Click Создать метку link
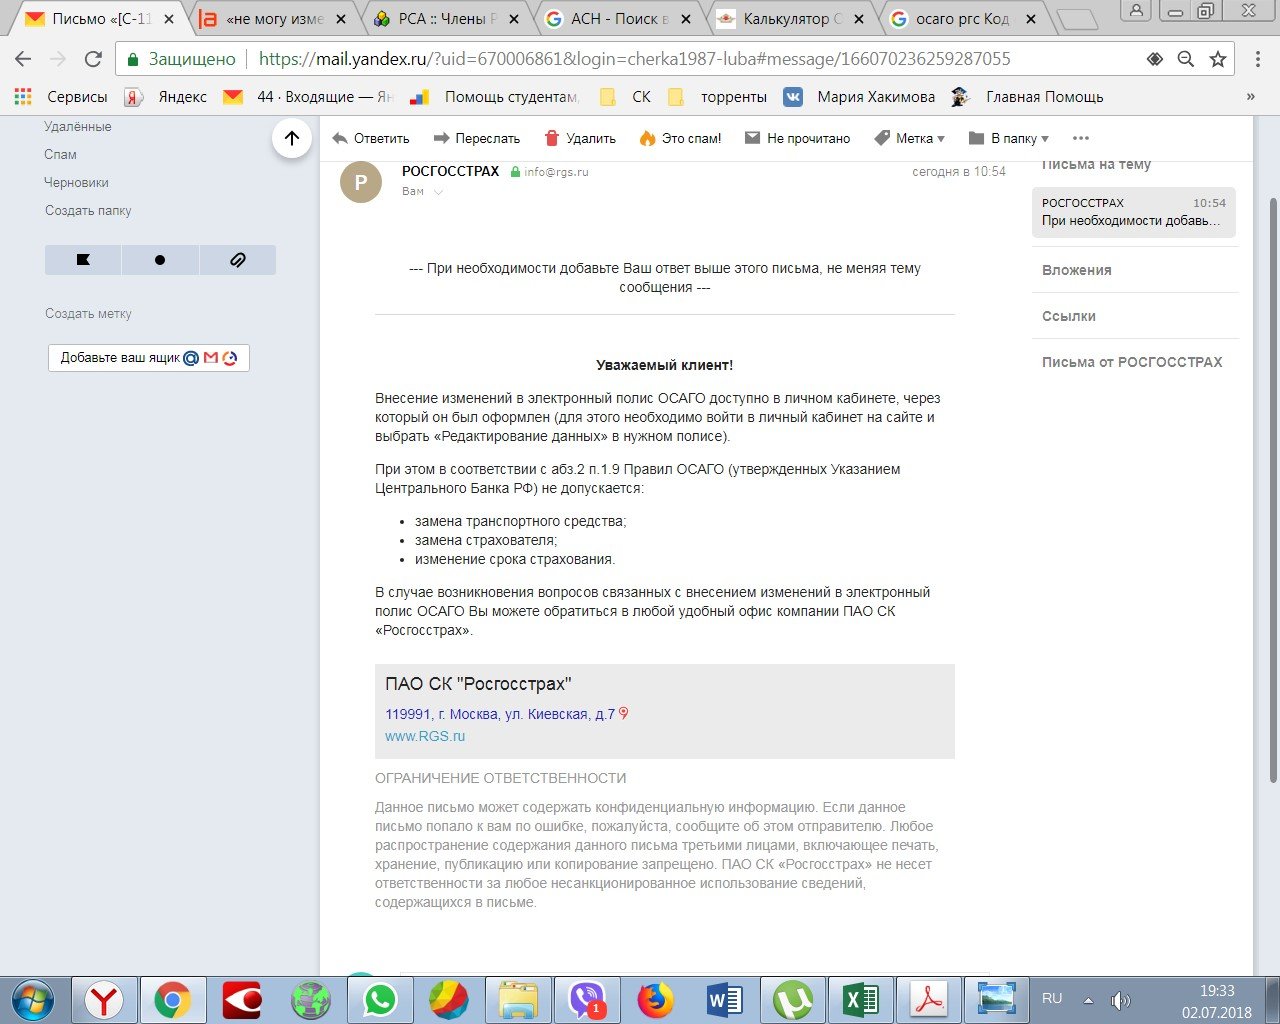 (x=88, y=314)
